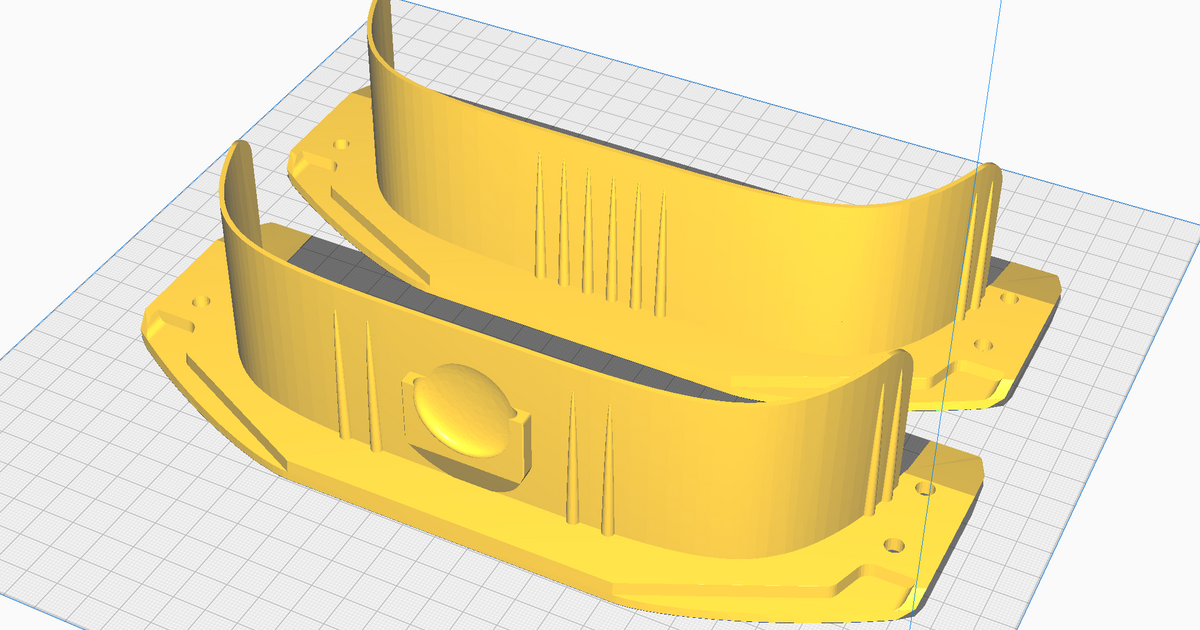
Task: Click a screw hole on the rear model's flange
Action: pyautogui.click(x=1010, y=300)
